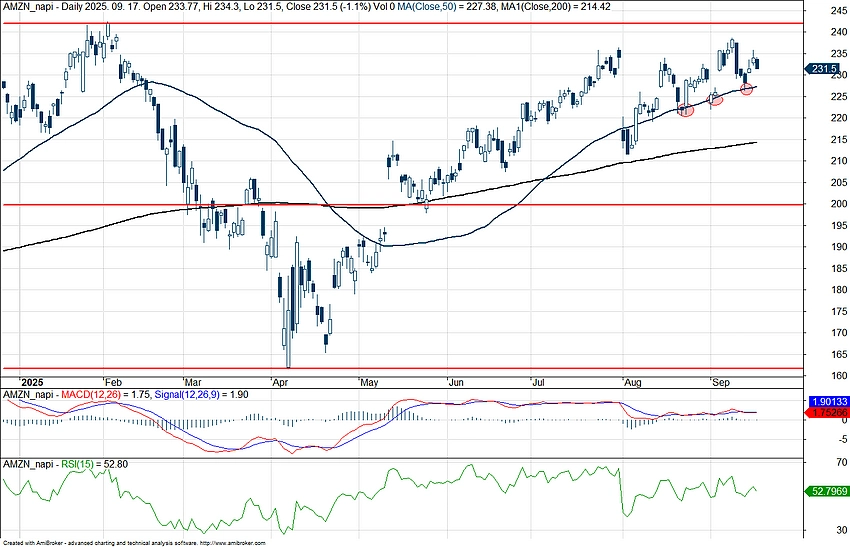Select the leftmost red circle marker in August
The width and height of the screenshot is (850, 547).
tap(686, 110)
